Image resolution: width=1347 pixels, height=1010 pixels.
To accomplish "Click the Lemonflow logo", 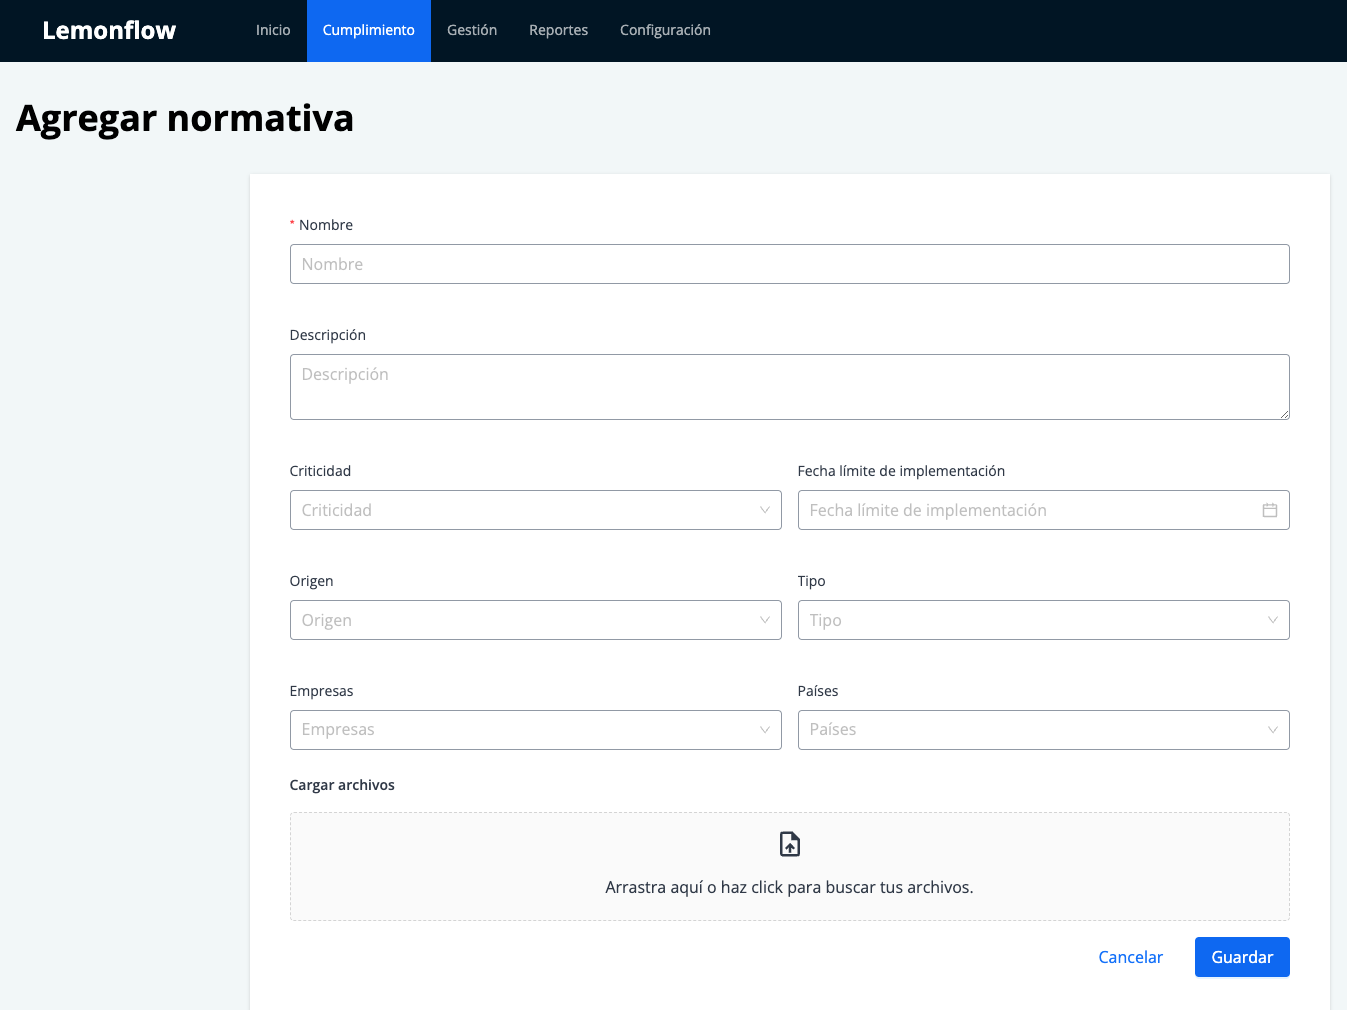I will point(109,31).
